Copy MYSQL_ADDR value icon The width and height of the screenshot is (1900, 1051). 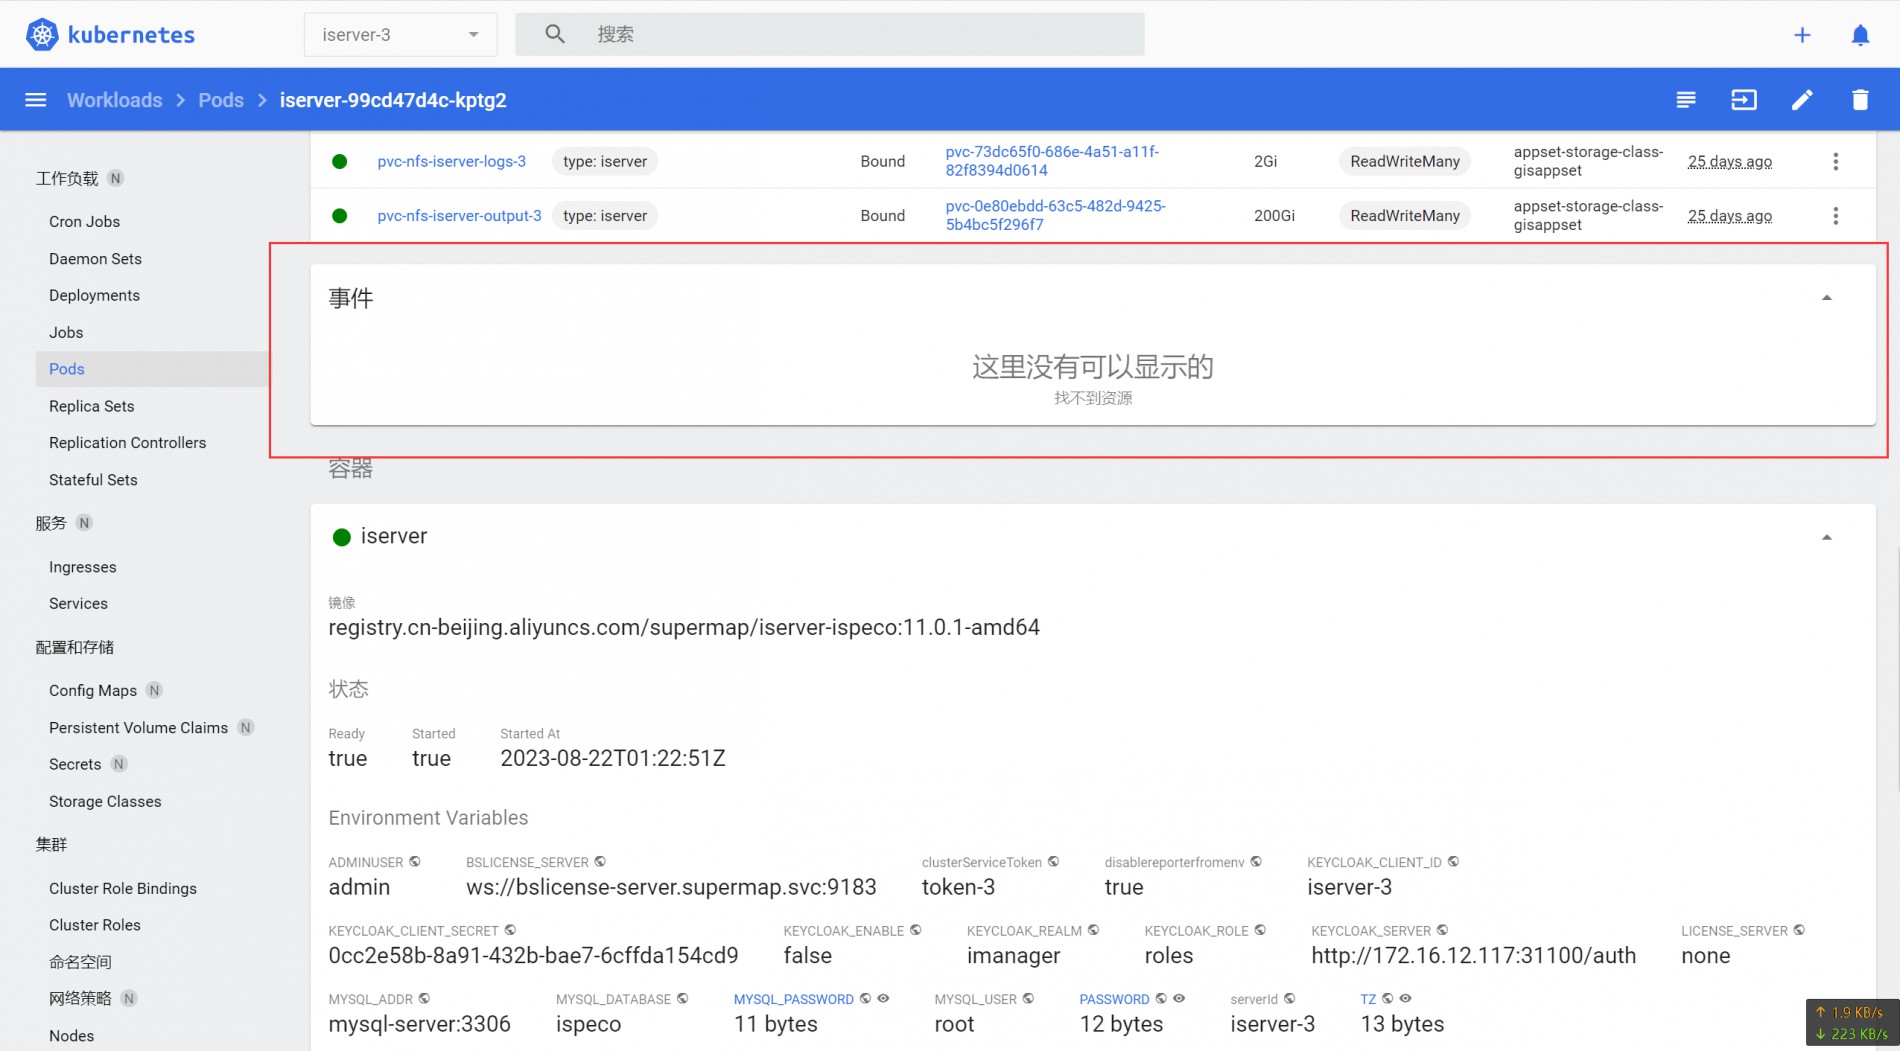click(424, 998)
